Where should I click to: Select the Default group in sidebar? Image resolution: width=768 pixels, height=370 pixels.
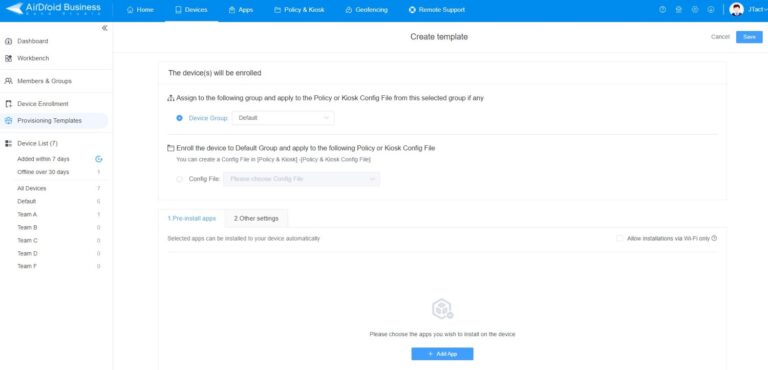pos(26,201)
